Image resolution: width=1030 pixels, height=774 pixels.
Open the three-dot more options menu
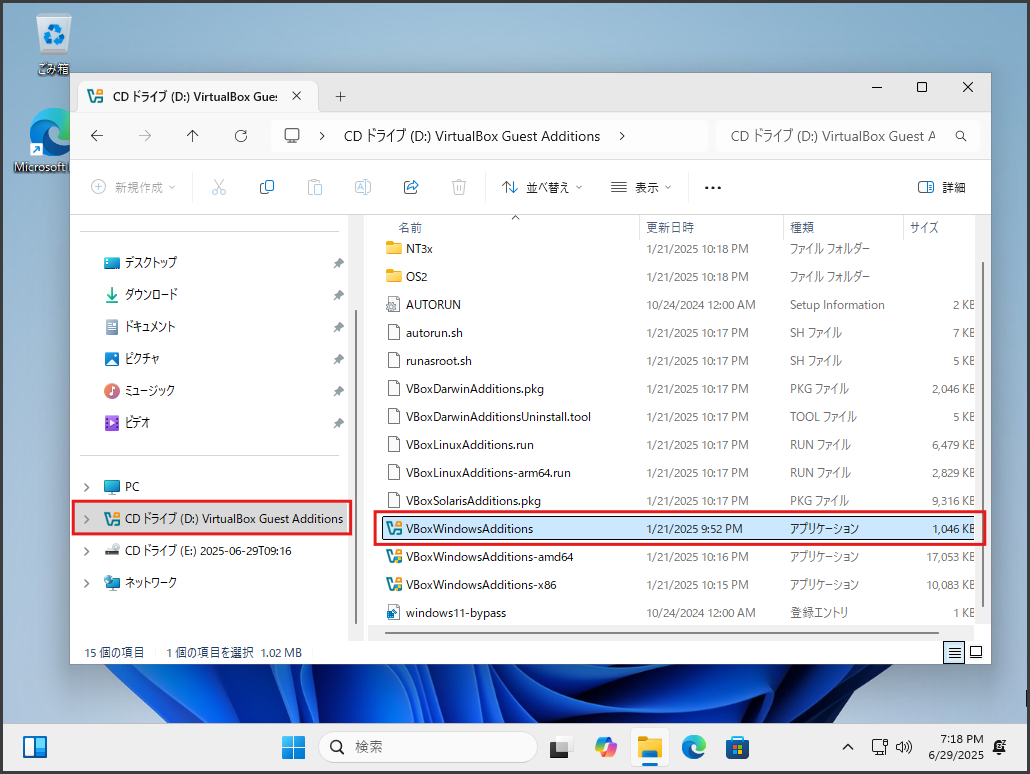coord(713,187)
